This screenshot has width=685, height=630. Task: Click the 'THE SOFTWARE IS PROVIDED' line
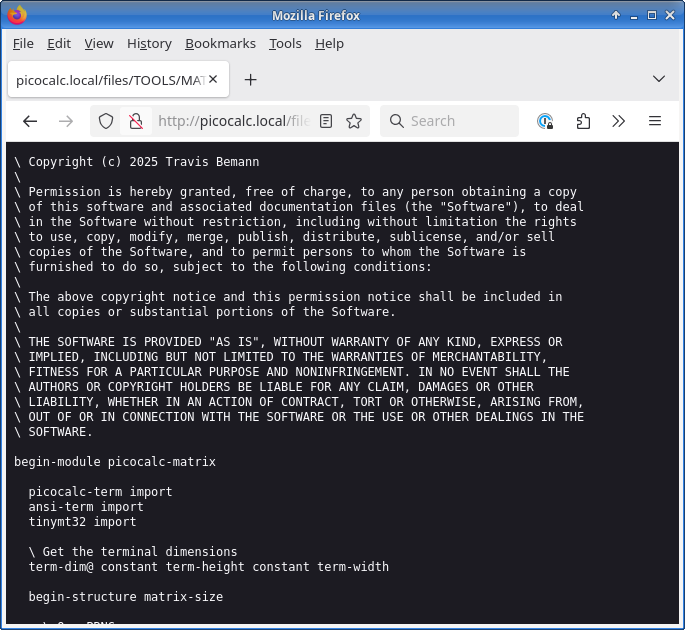coord(288,342)
